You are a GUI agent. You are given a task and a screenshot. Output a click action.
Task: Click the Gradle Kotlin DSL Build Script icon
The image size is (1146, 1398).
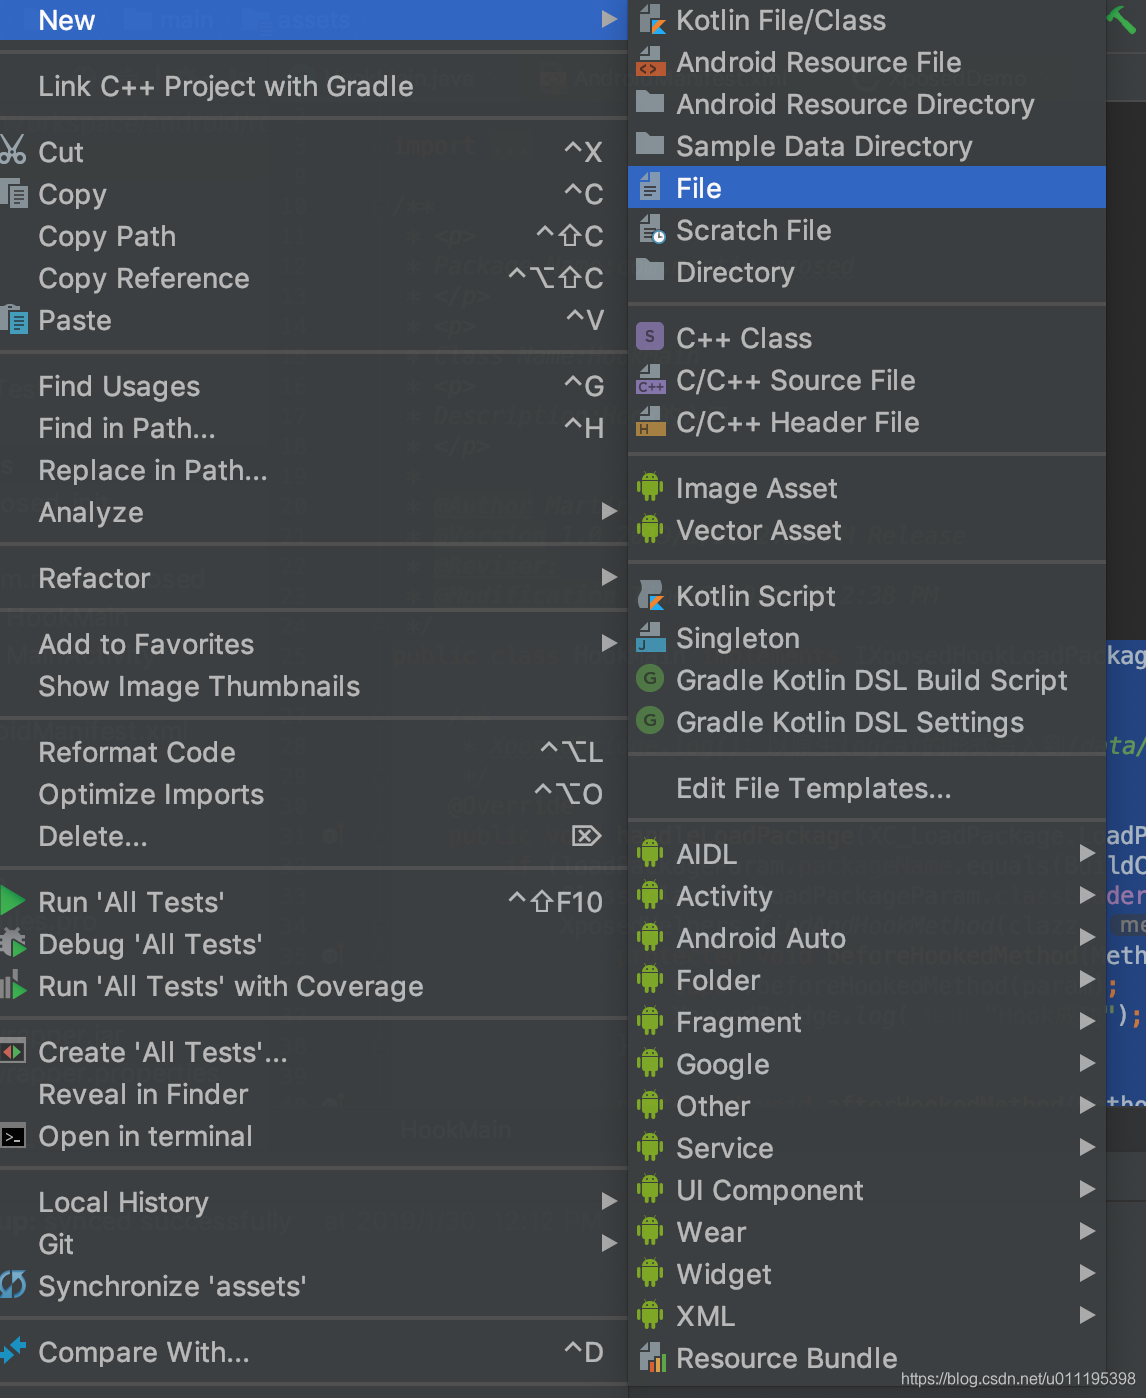[650, 680]
